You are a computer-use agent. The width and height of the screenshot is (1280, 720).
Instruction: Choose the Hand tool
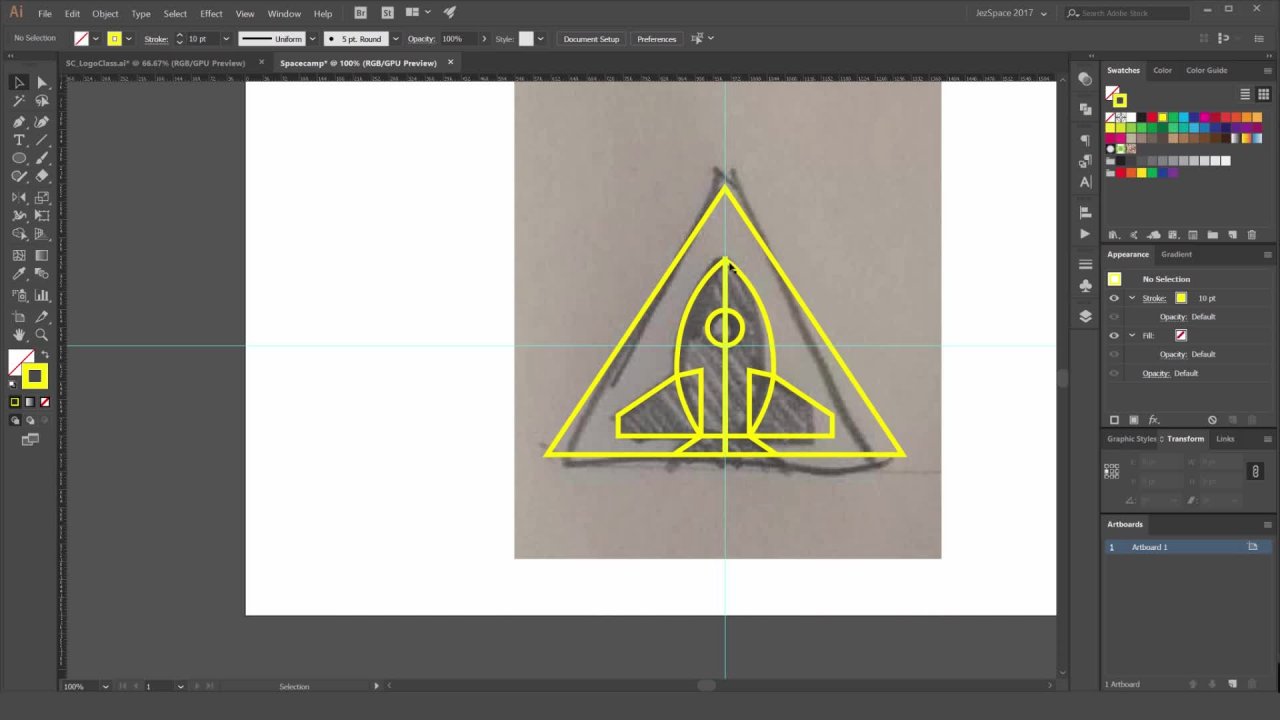tap(19, 335)
